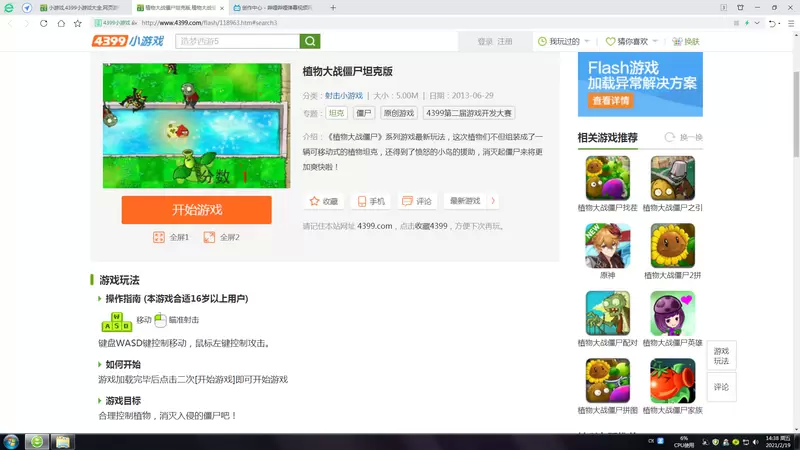Click the game preview screenshot
Image resolution: width=800 pixels, height=450 pixels.
coord(196,126)
